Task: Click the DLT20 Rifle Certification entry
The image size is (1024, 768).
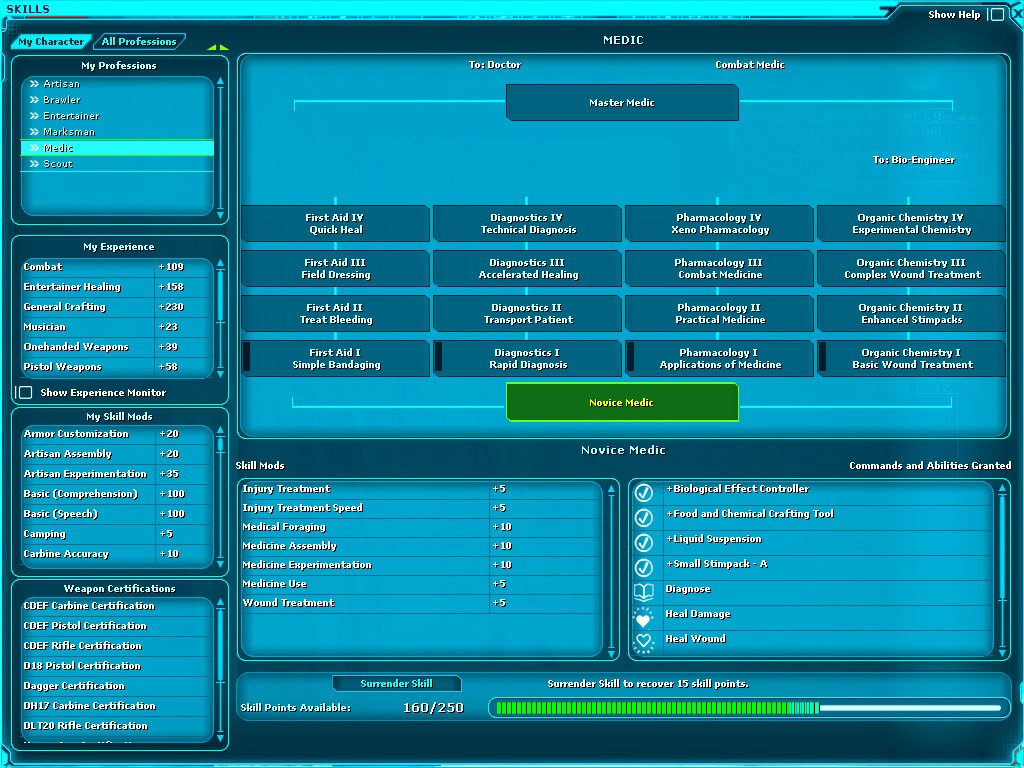Action: (118, 726)
